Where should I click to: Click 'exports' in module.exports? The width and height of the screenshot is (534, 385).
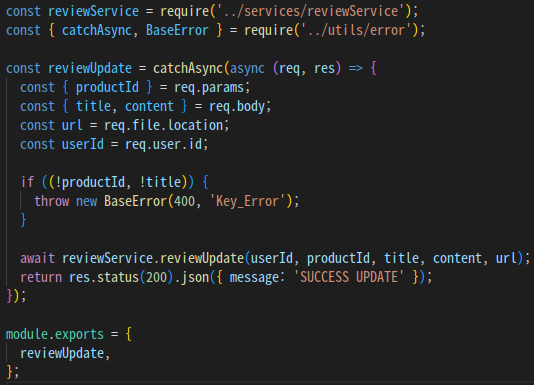click(x=79, y=335)
